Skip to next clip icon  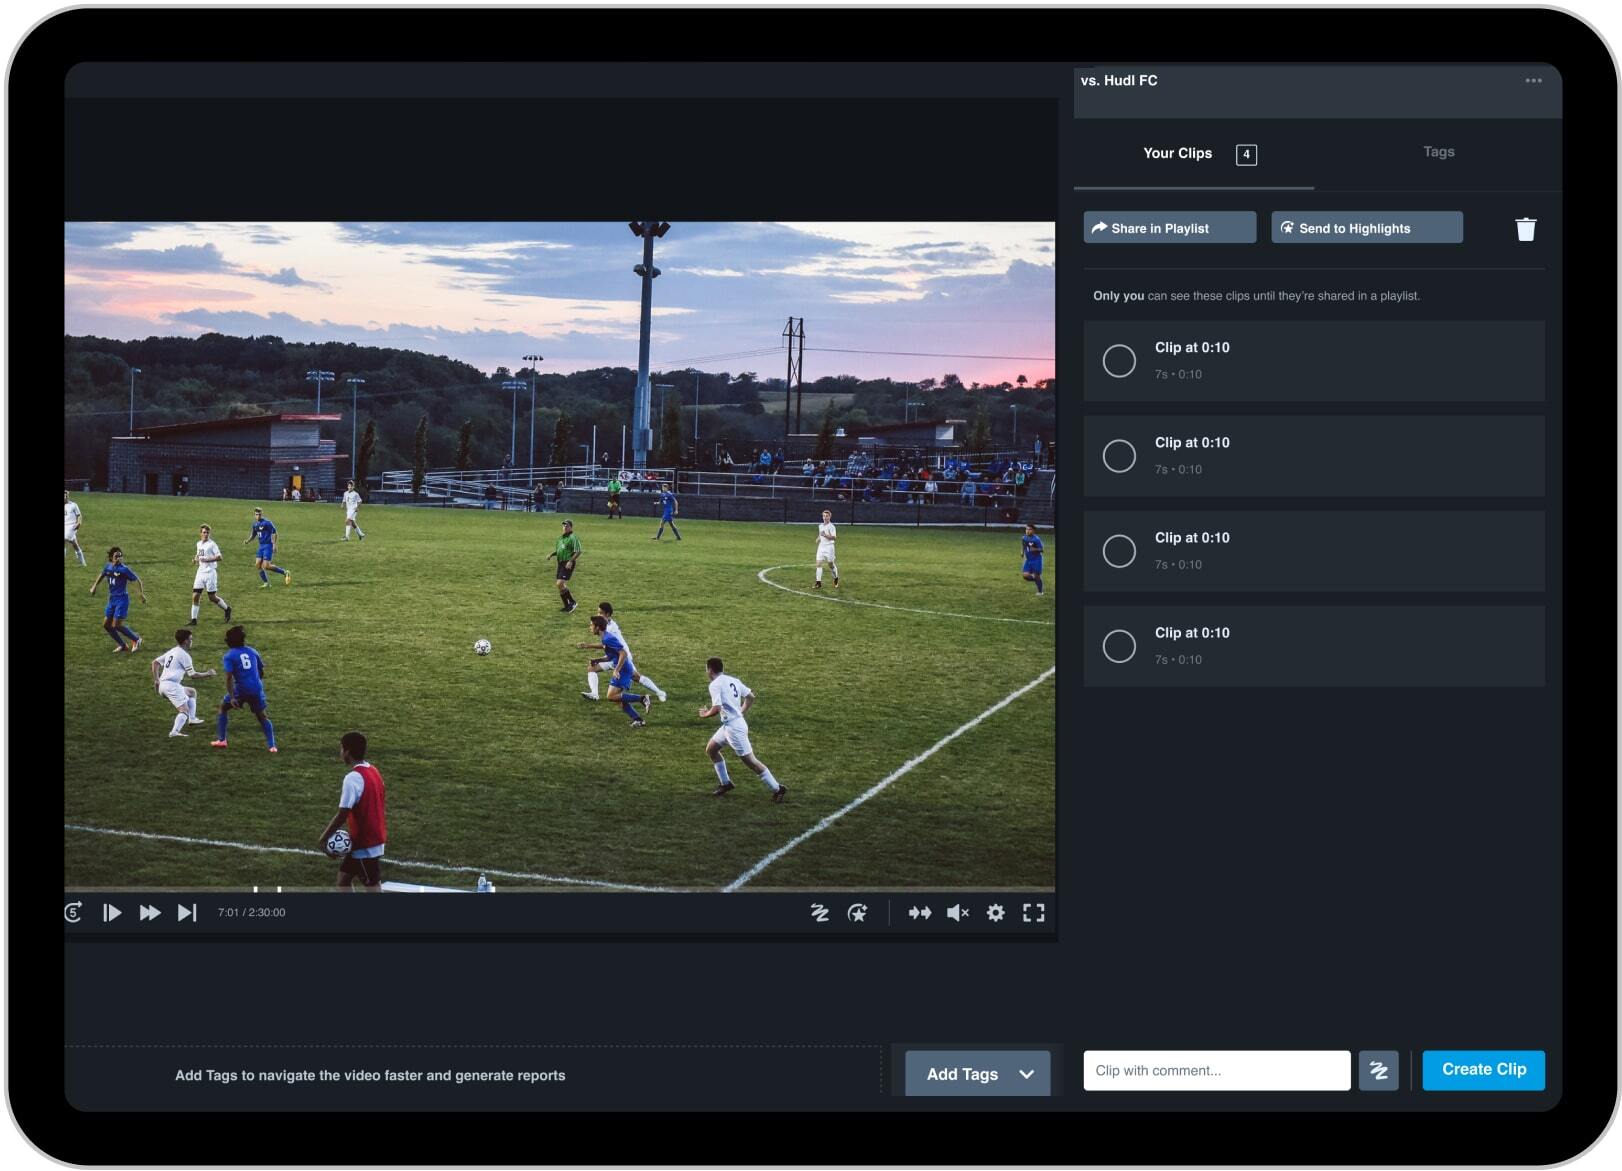click(187, 912)
